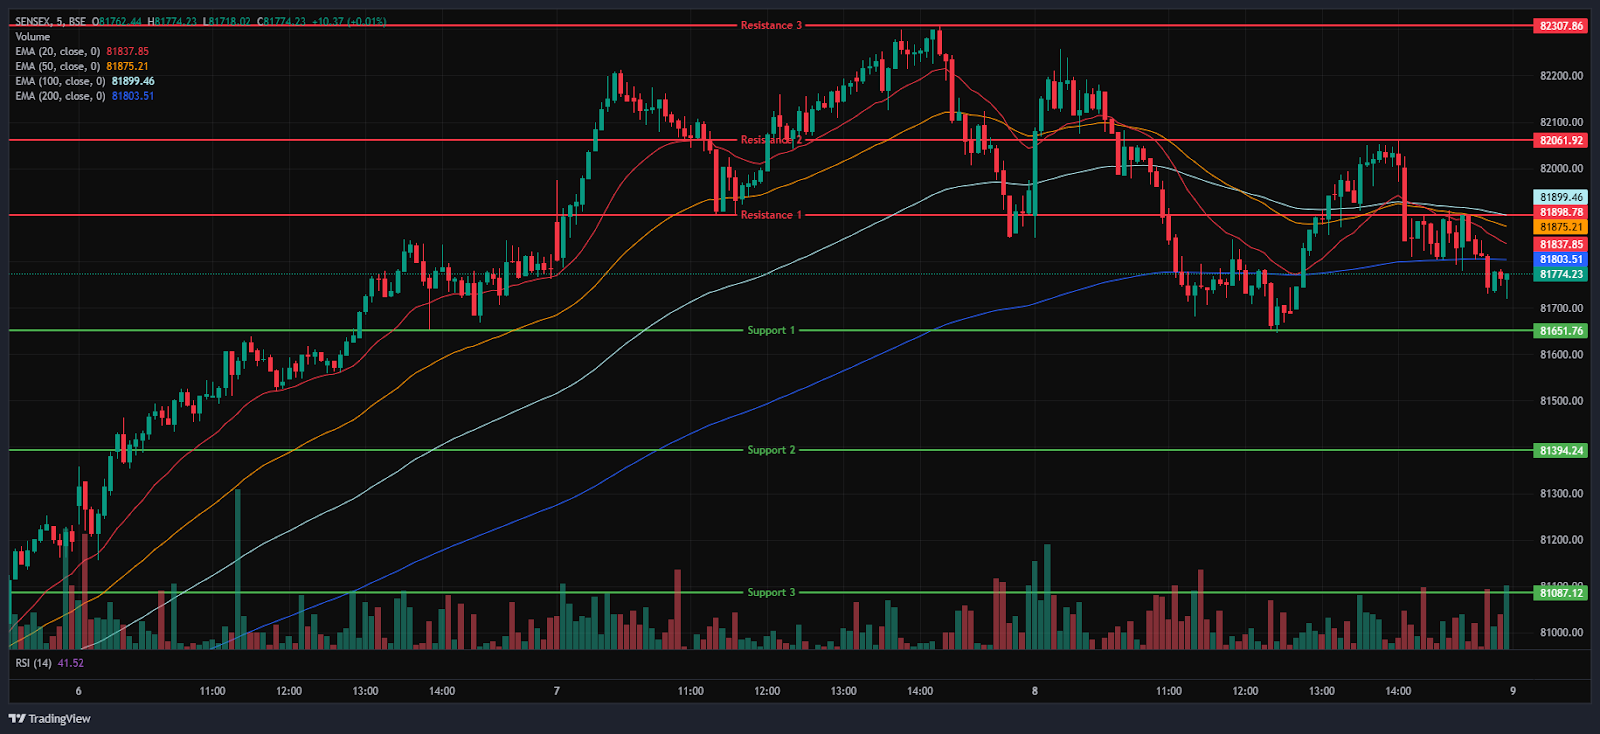1600x734 pixels.
Task: Click the Support 3 line label
Action: (771, 592)
